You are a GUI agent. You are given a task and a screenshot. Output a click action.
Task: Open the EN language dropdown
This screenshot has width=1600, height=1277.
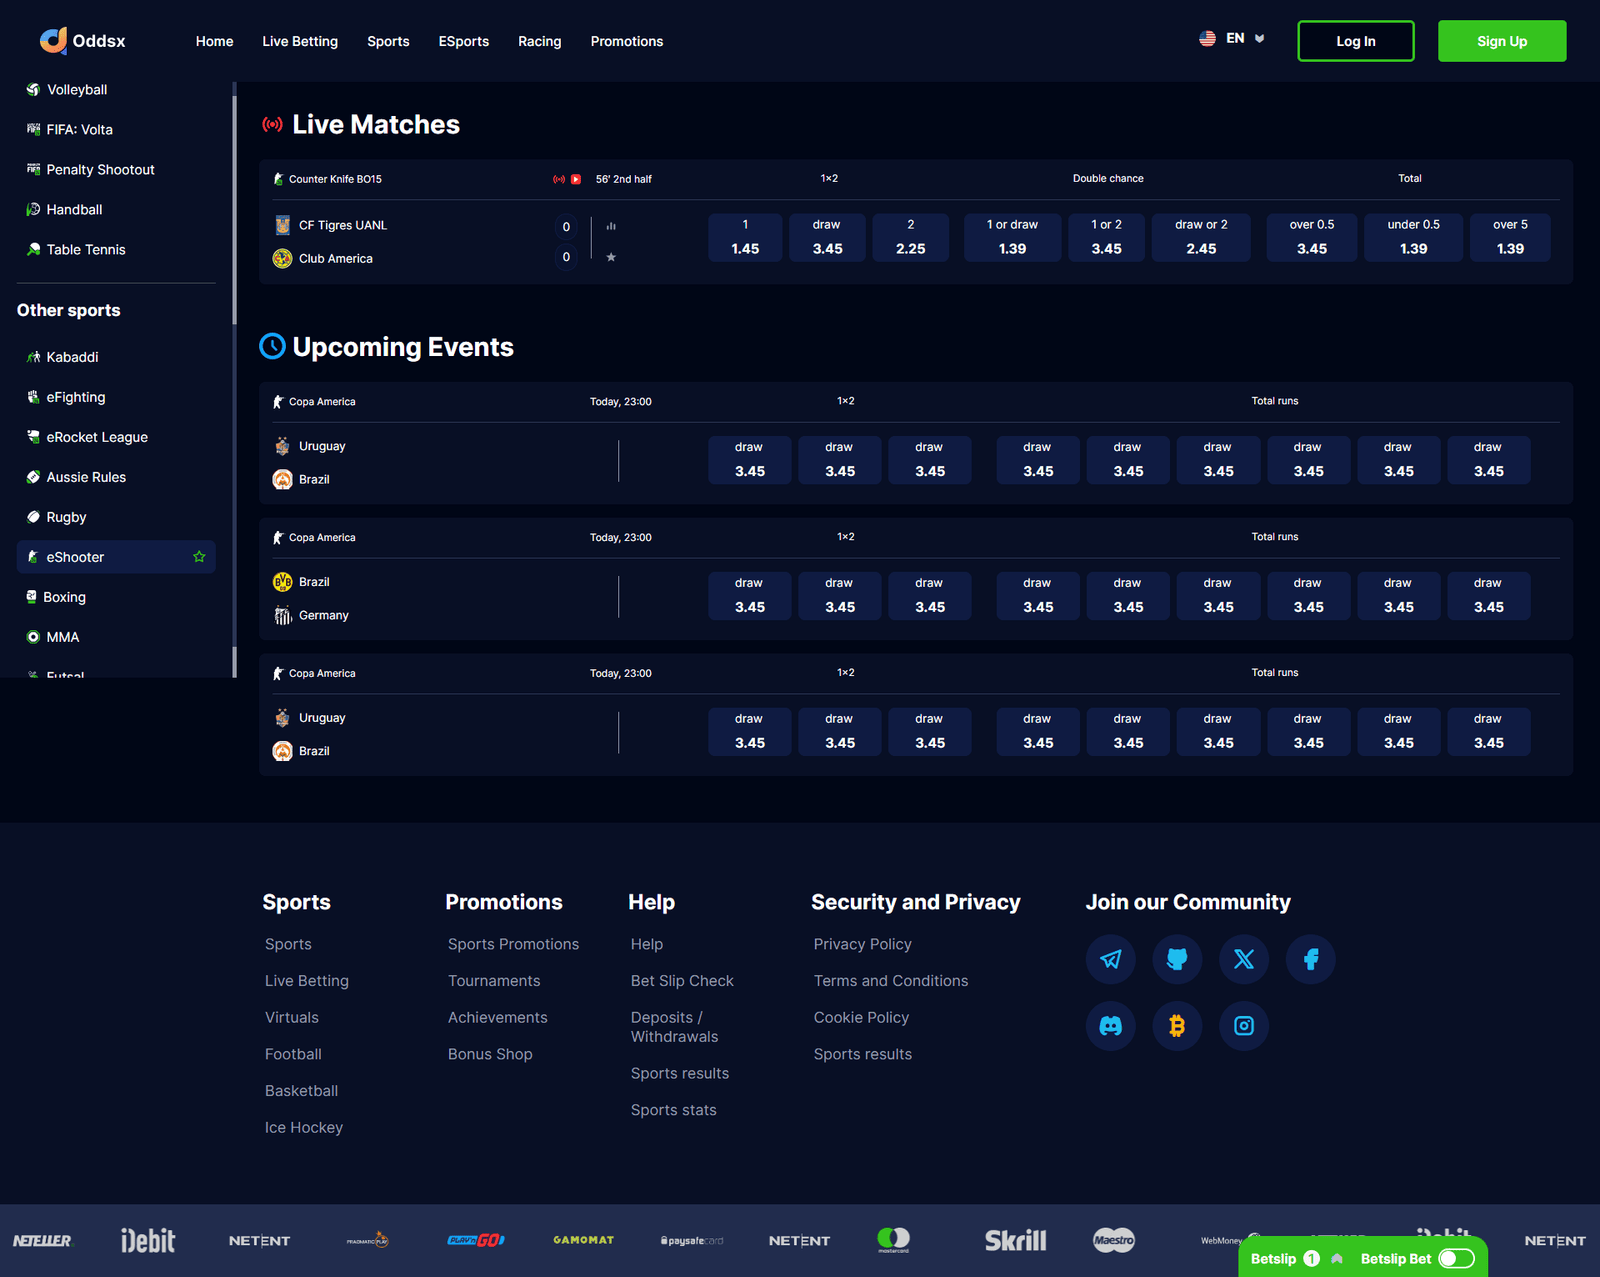[1232, 39]
